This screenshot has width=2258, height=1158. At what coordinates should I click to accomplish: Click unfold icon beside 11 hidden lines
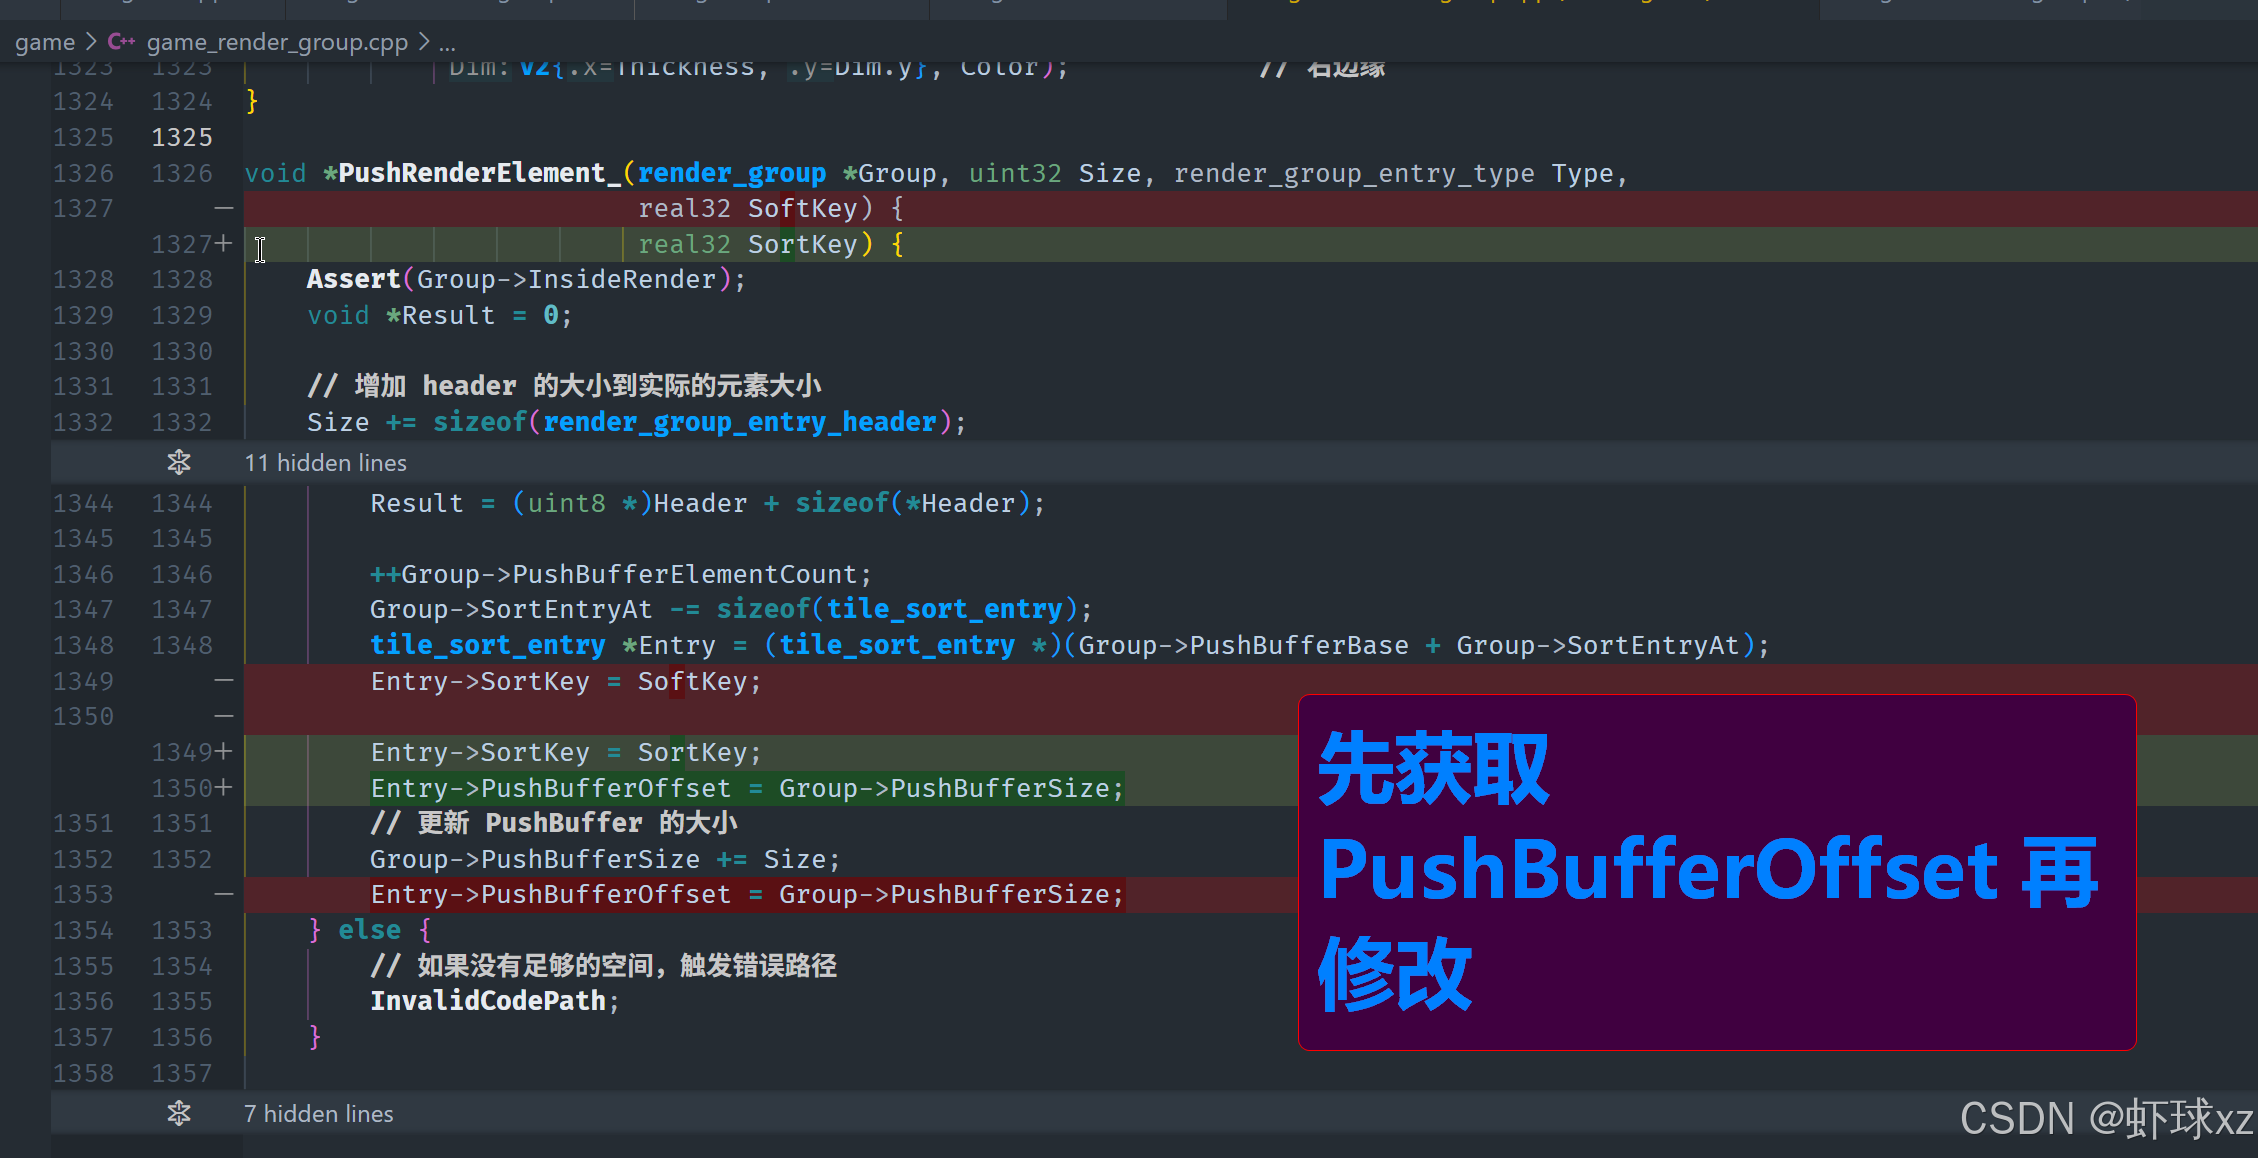click(x=179, y=462)
